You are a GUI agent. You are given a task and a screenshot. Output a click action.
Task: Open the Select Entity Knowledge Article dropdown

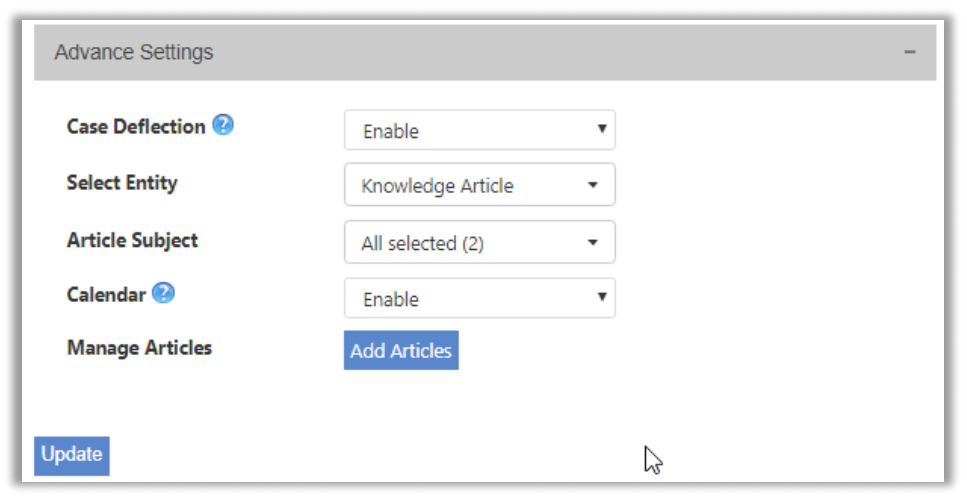tap(479, 184)
